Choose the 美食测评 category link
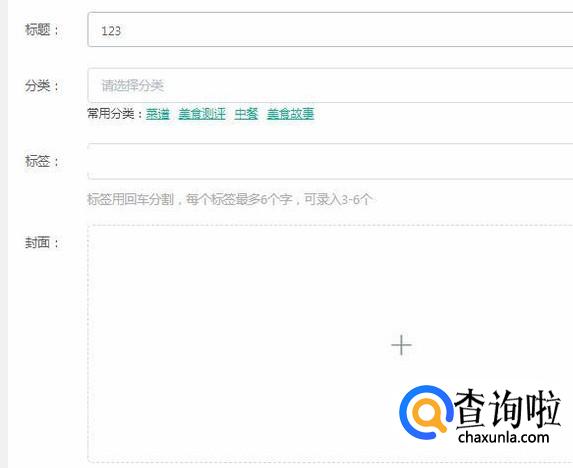The width and height of the screenshot is (573, 468). coord(202,114)
